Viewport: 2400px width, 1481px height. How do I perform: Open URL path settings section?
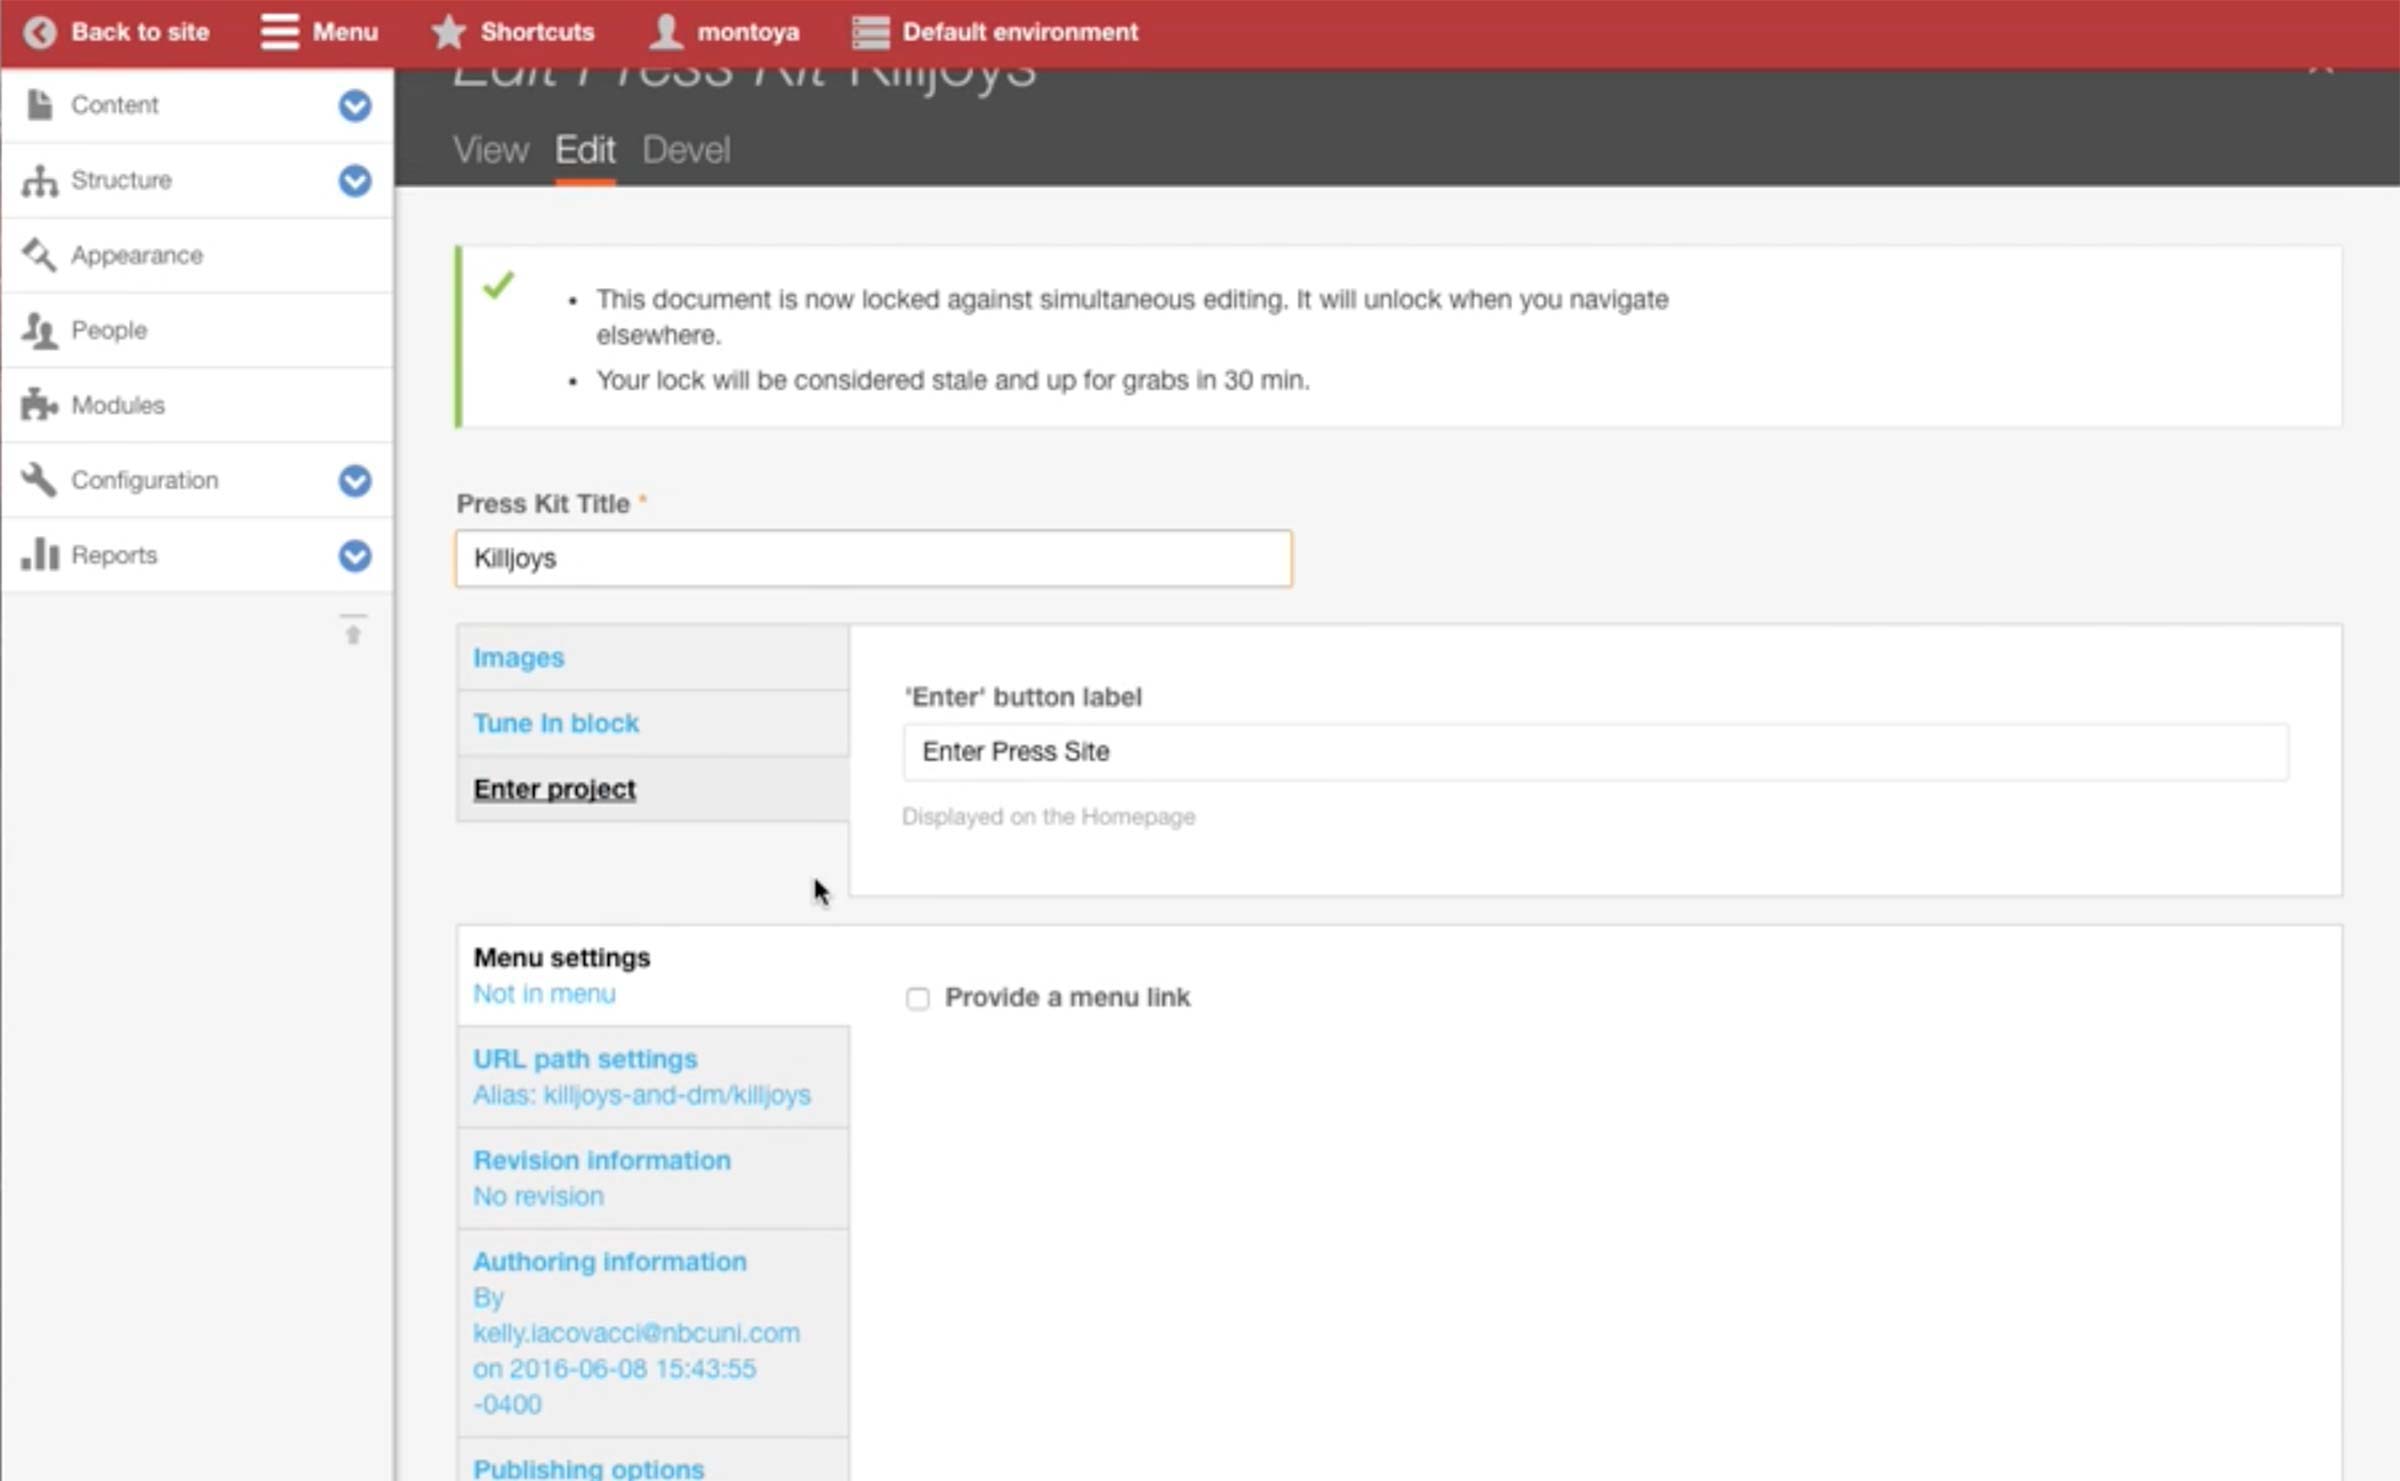585,1059
